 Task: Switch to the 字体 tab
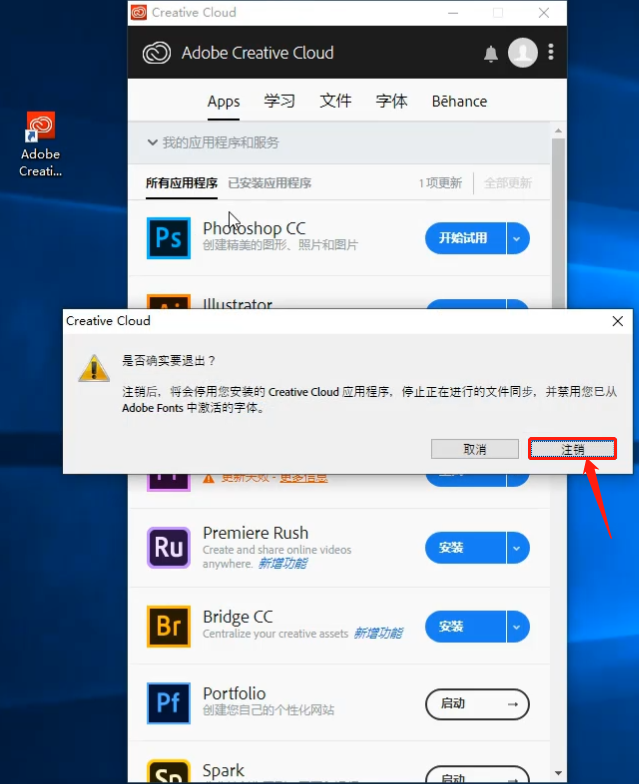(392, 101)
